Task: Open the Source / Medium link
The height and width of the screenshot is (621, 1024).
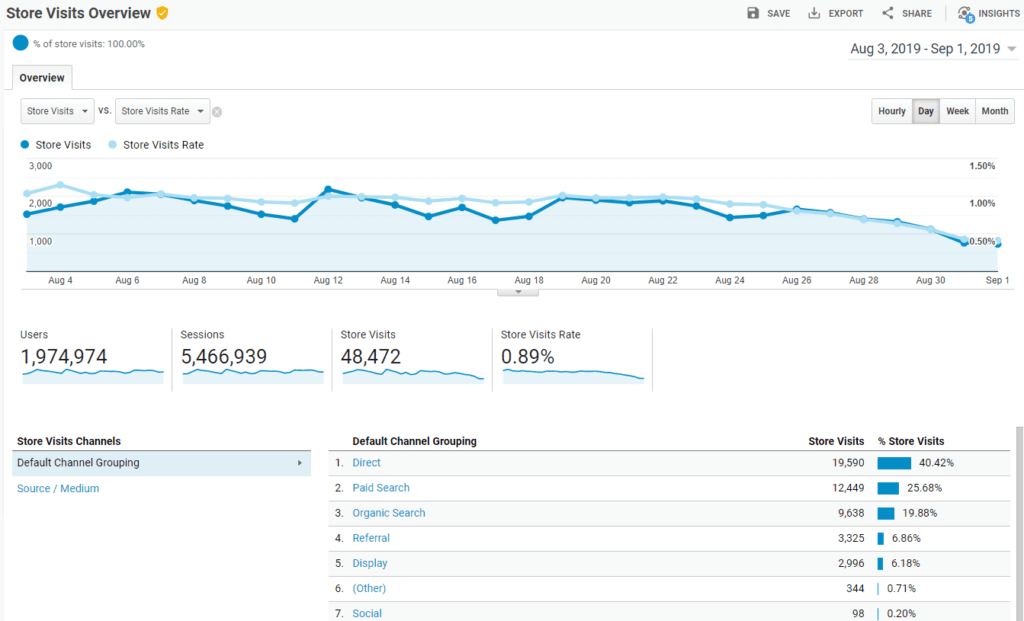Action: pyautogui.click(x=58, y=489)
